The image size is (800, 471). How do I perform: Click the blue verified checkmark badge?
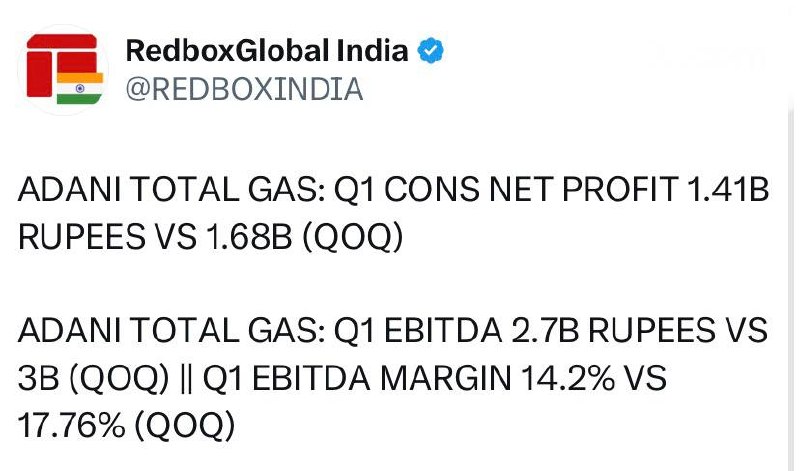tap(431, 51)
